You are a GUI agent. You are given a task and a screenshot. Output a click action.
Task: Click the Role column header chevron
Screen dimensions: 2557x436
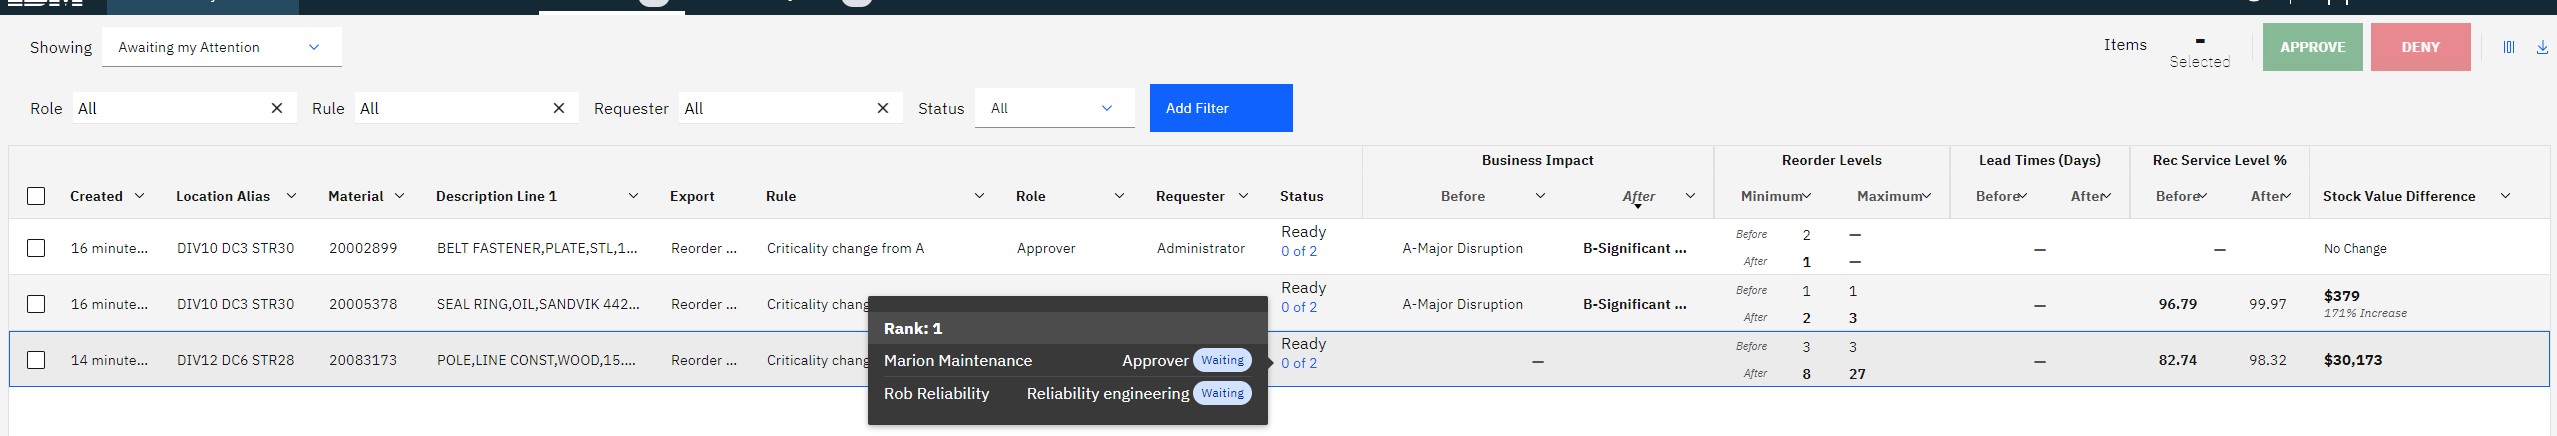tap(1119, 196)
